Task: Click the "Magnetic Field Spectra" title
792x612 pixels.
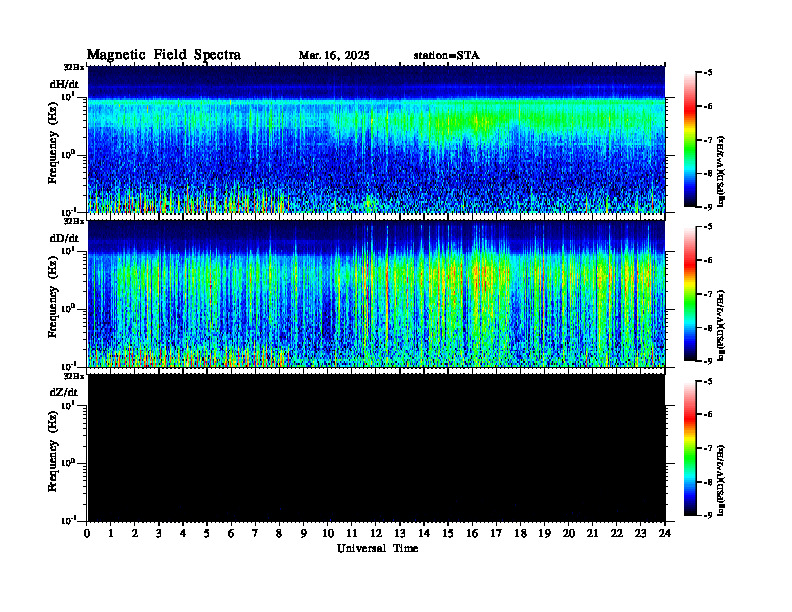Action: pos(164,55)
